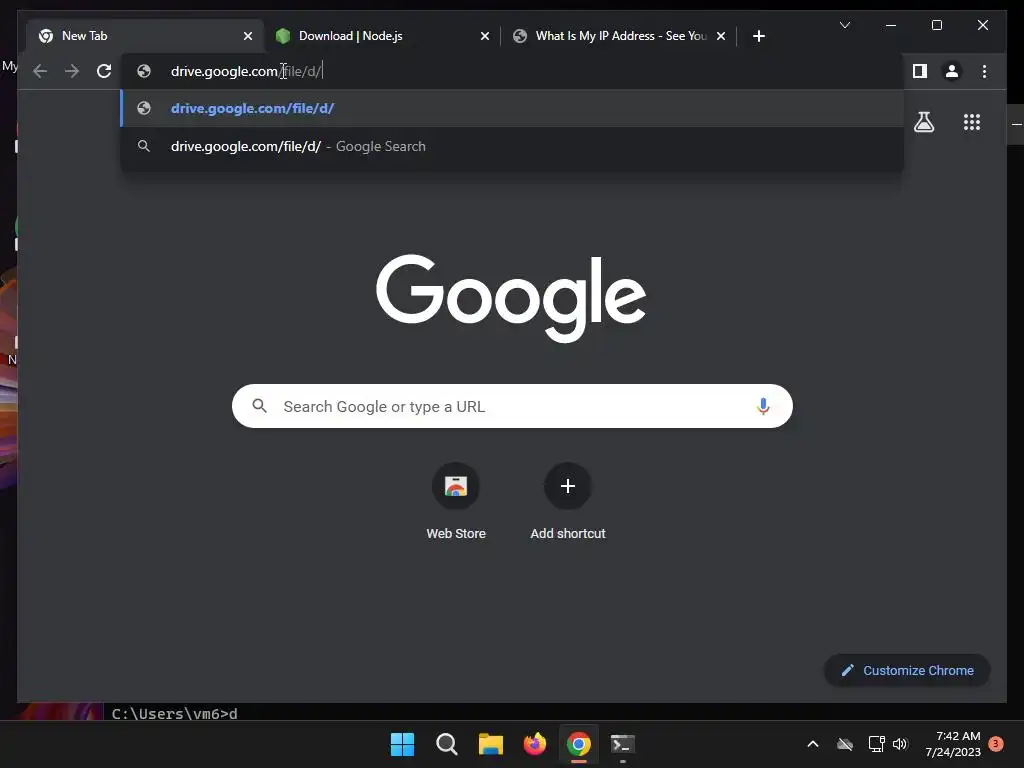Open the Chrome Labs flask icon
The height and width of the screenshot is (768, 1024).
coord(923,122)
